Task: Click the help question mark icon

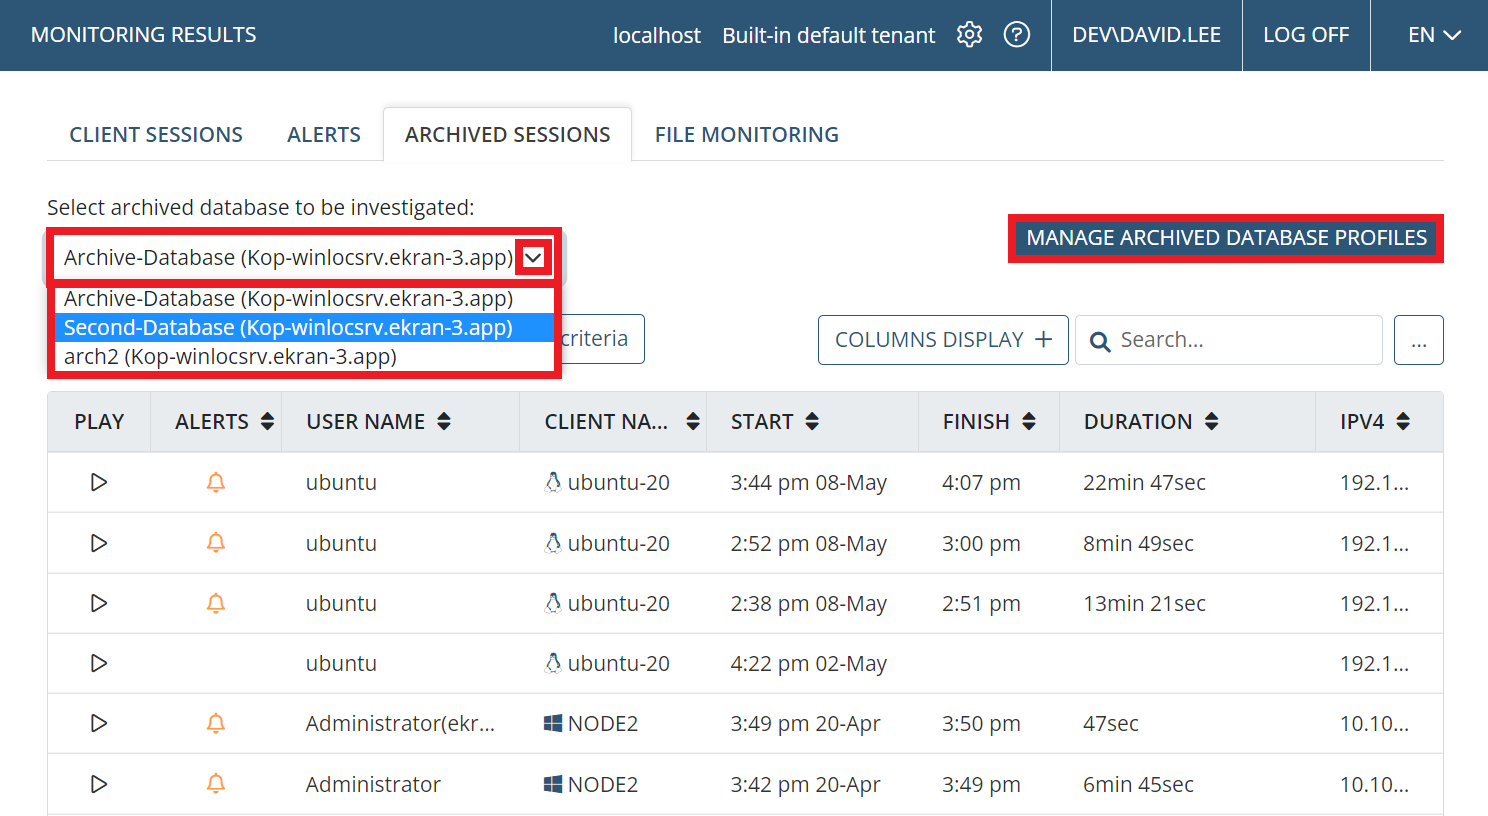Action: pyautogui.click(x=1017, y=35)
